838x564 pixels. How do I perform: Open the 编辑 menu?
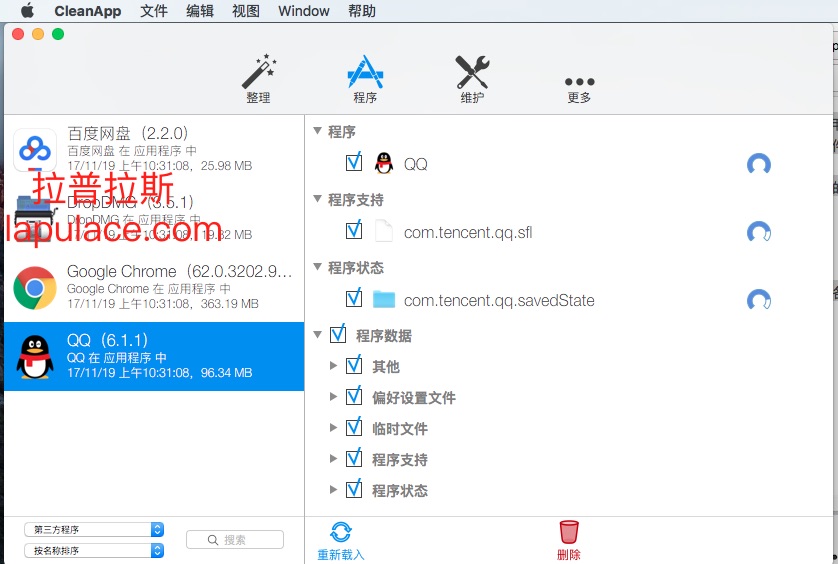coord(200,11)
